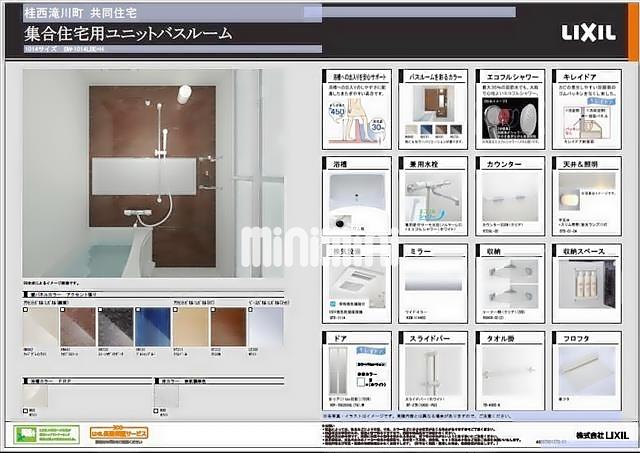Open the bathtub step-in support illustration
The height and width of the screenshot is (453, 640).
[x=357, y=120]
